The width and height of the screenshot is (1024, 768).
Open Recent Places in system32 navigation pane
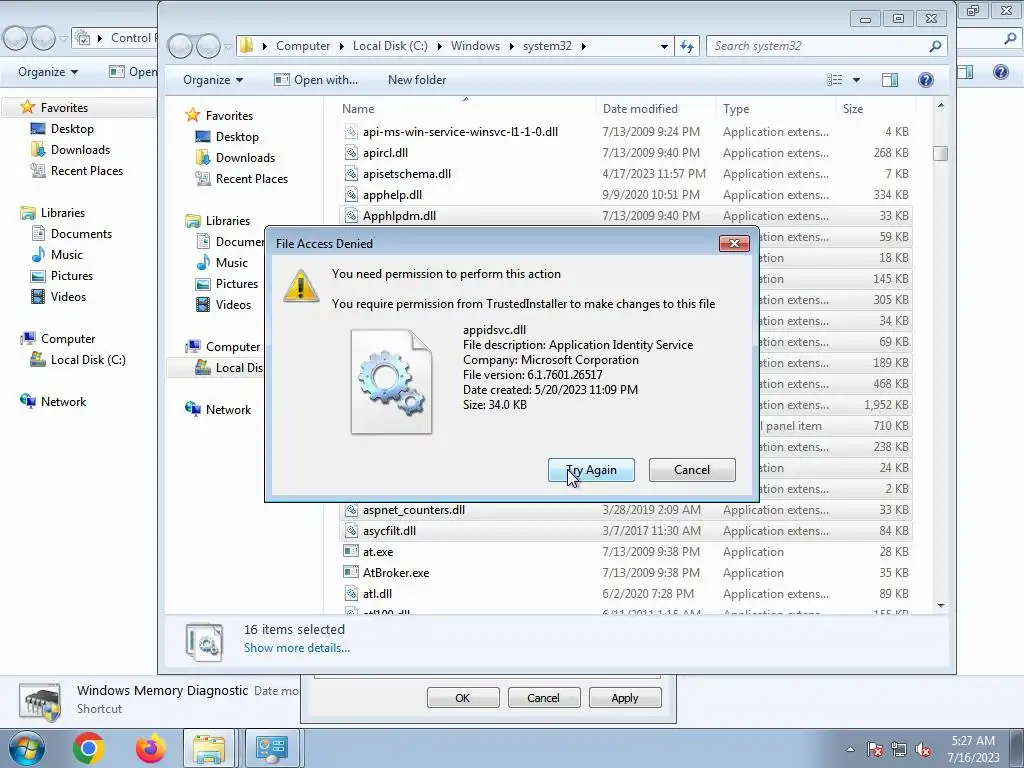[x=251, y=178]
